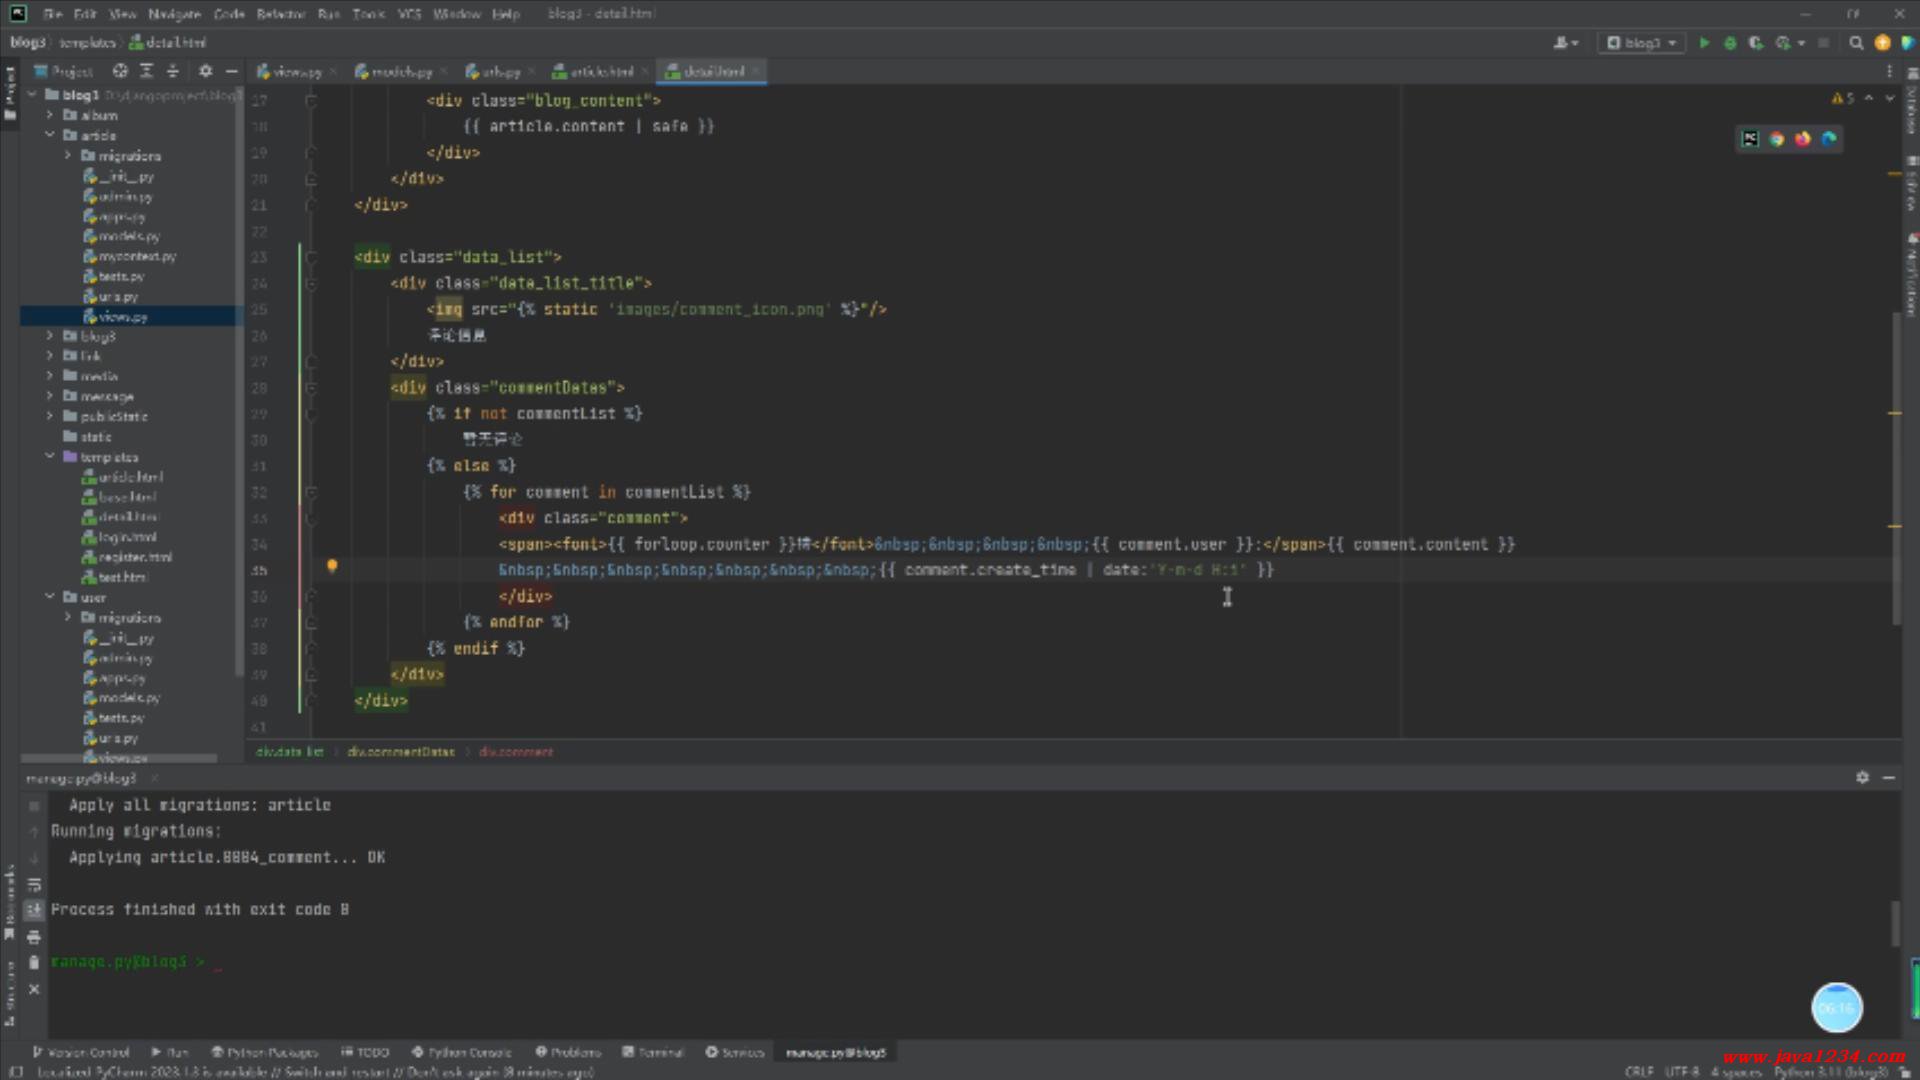The image size is (1920, 1080).
Task: Toggle scroll to end in console
Action: [34, 910]
